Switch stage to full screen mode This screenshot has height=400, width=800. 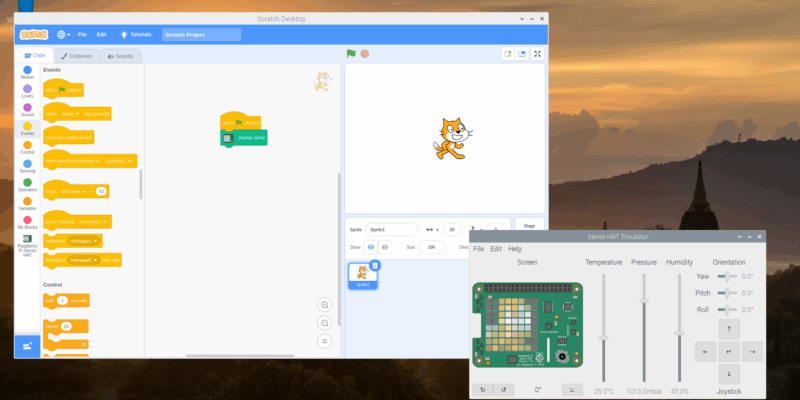click(538, 54)
